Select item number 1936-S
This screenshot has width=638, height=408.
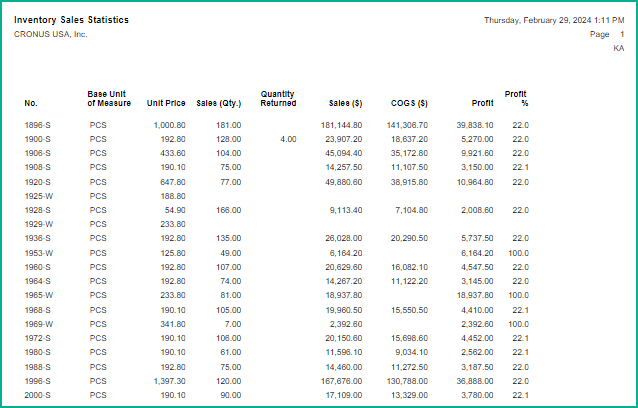point(37,238)
